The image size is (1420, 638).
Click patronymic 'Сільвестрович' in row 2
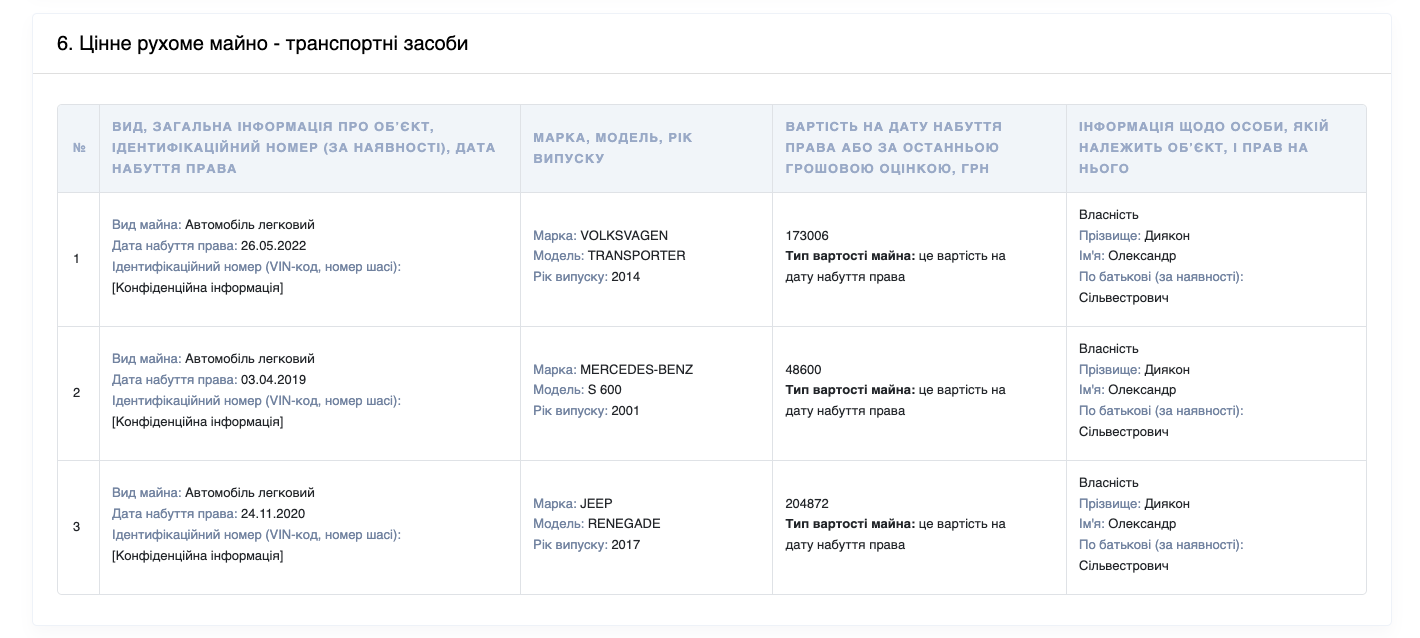point(1124,432)
